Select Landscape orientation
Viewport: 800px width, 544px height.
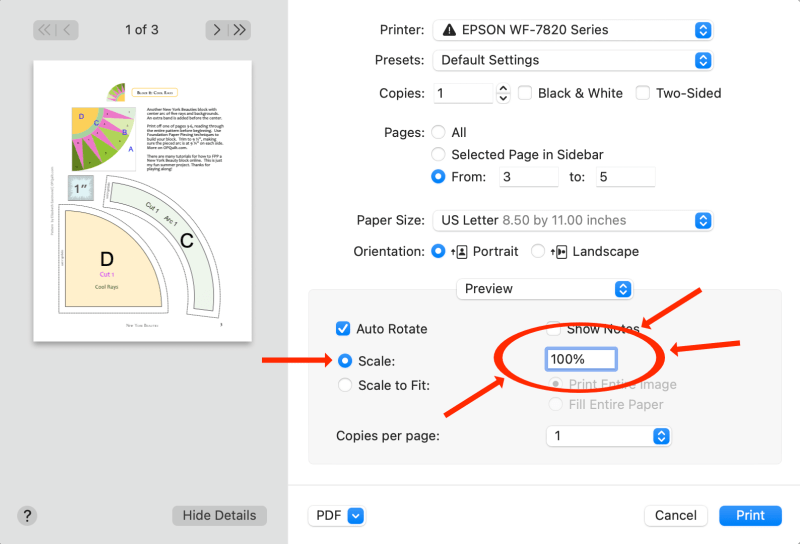point(539,251)
